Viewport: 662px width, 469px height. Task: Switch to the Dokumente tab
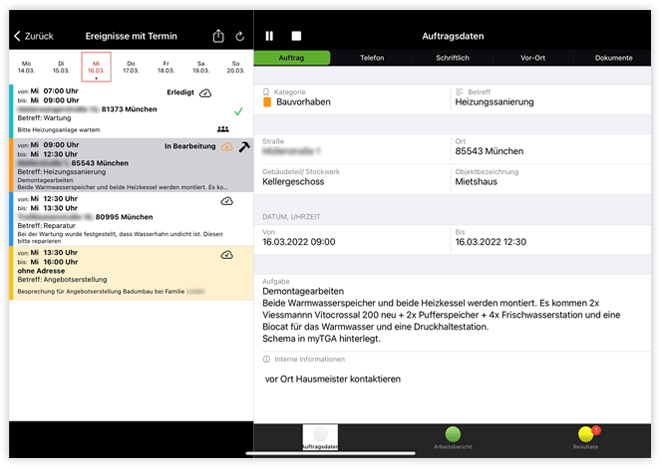pos(613,58)
